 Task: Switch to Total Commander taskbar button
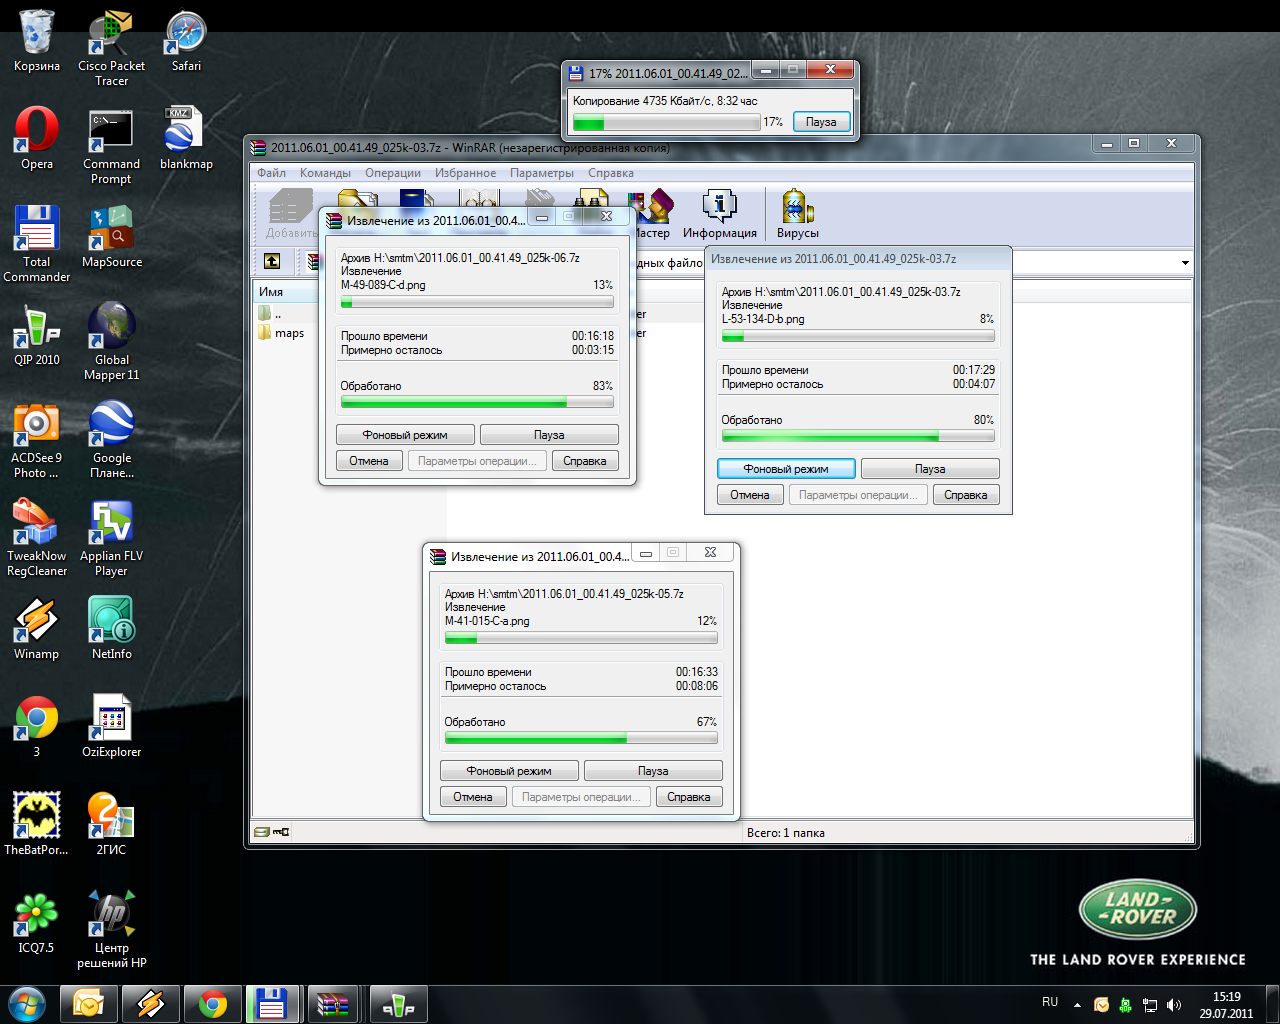click(x=272, y=1003)
